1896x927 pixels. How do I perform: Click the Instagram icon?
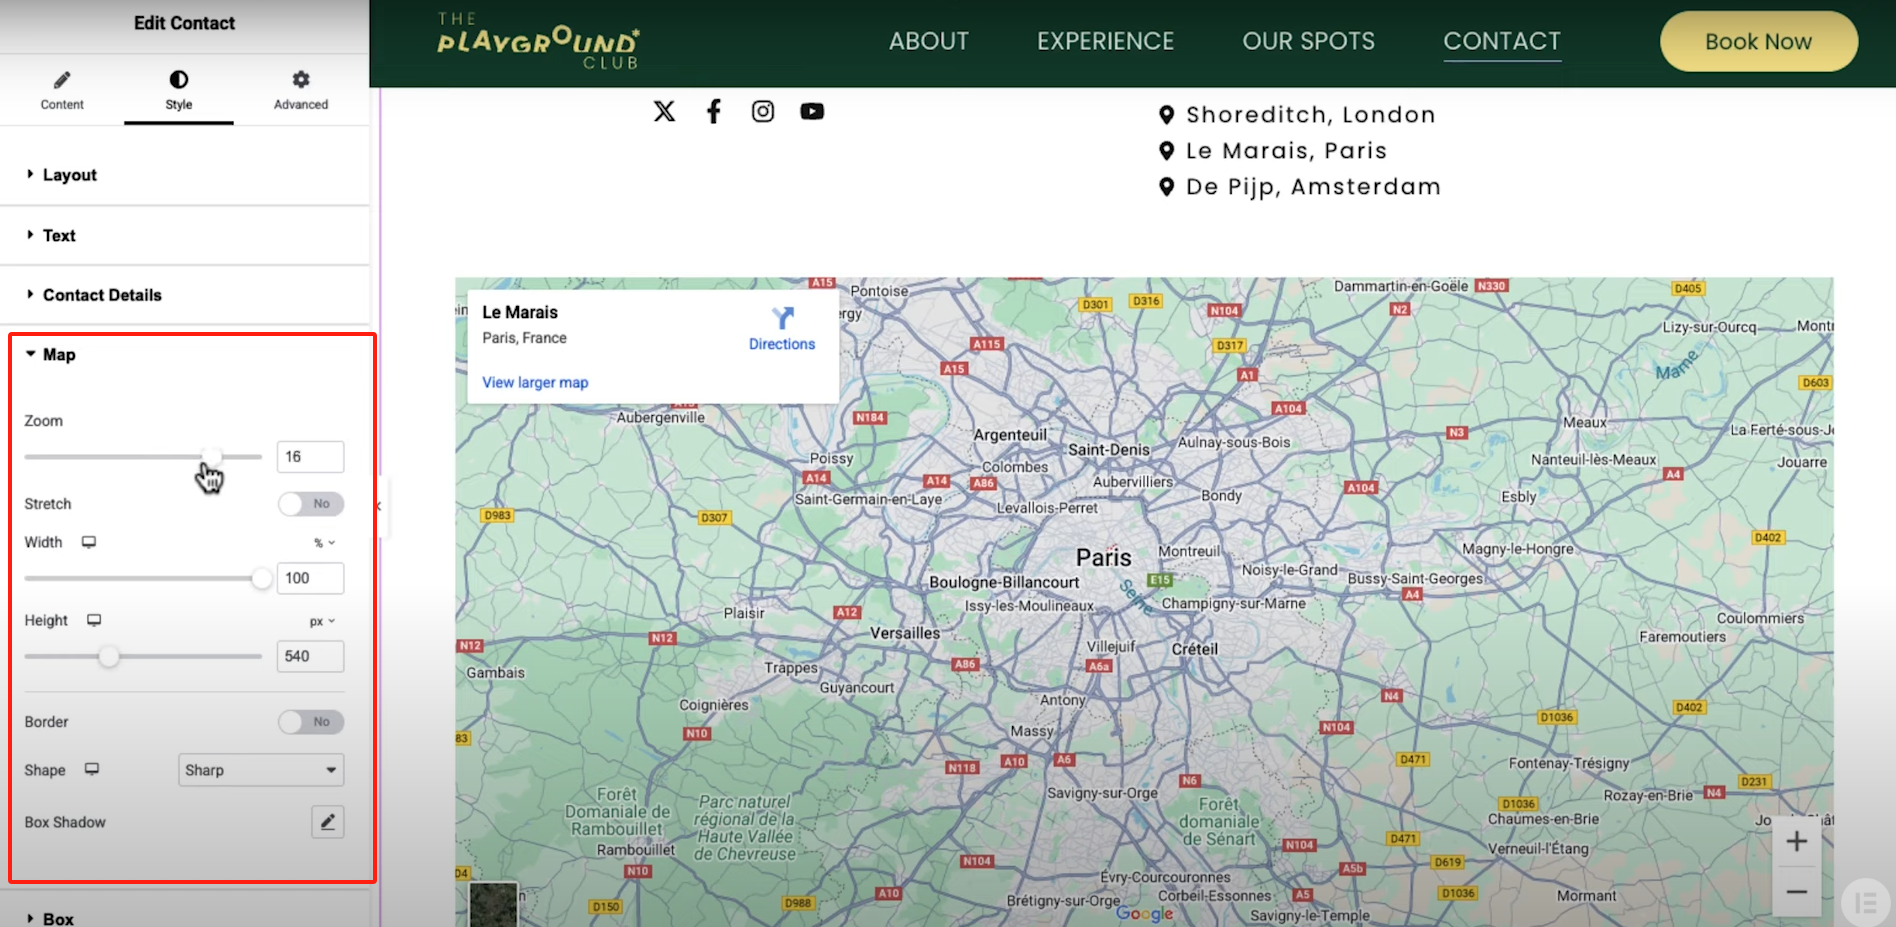(x=762, y=111)
